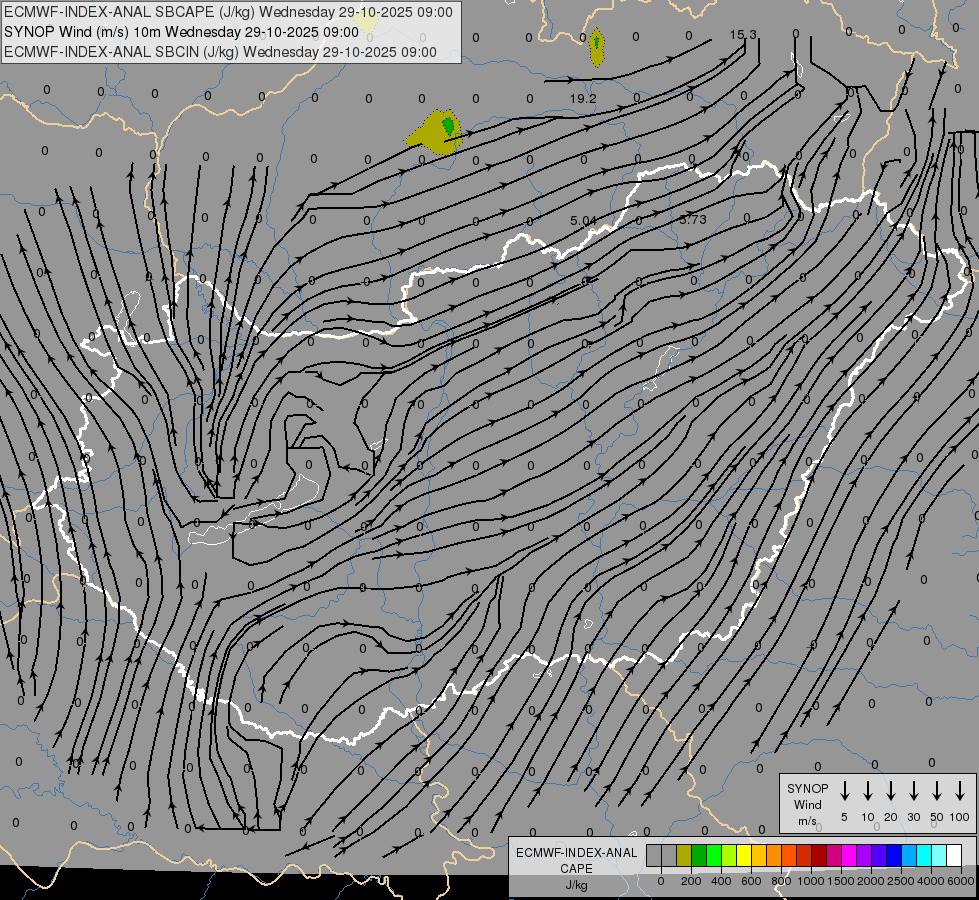Pick the white CAPE legend swatch
979x900 pixels.
pos(954,856)
